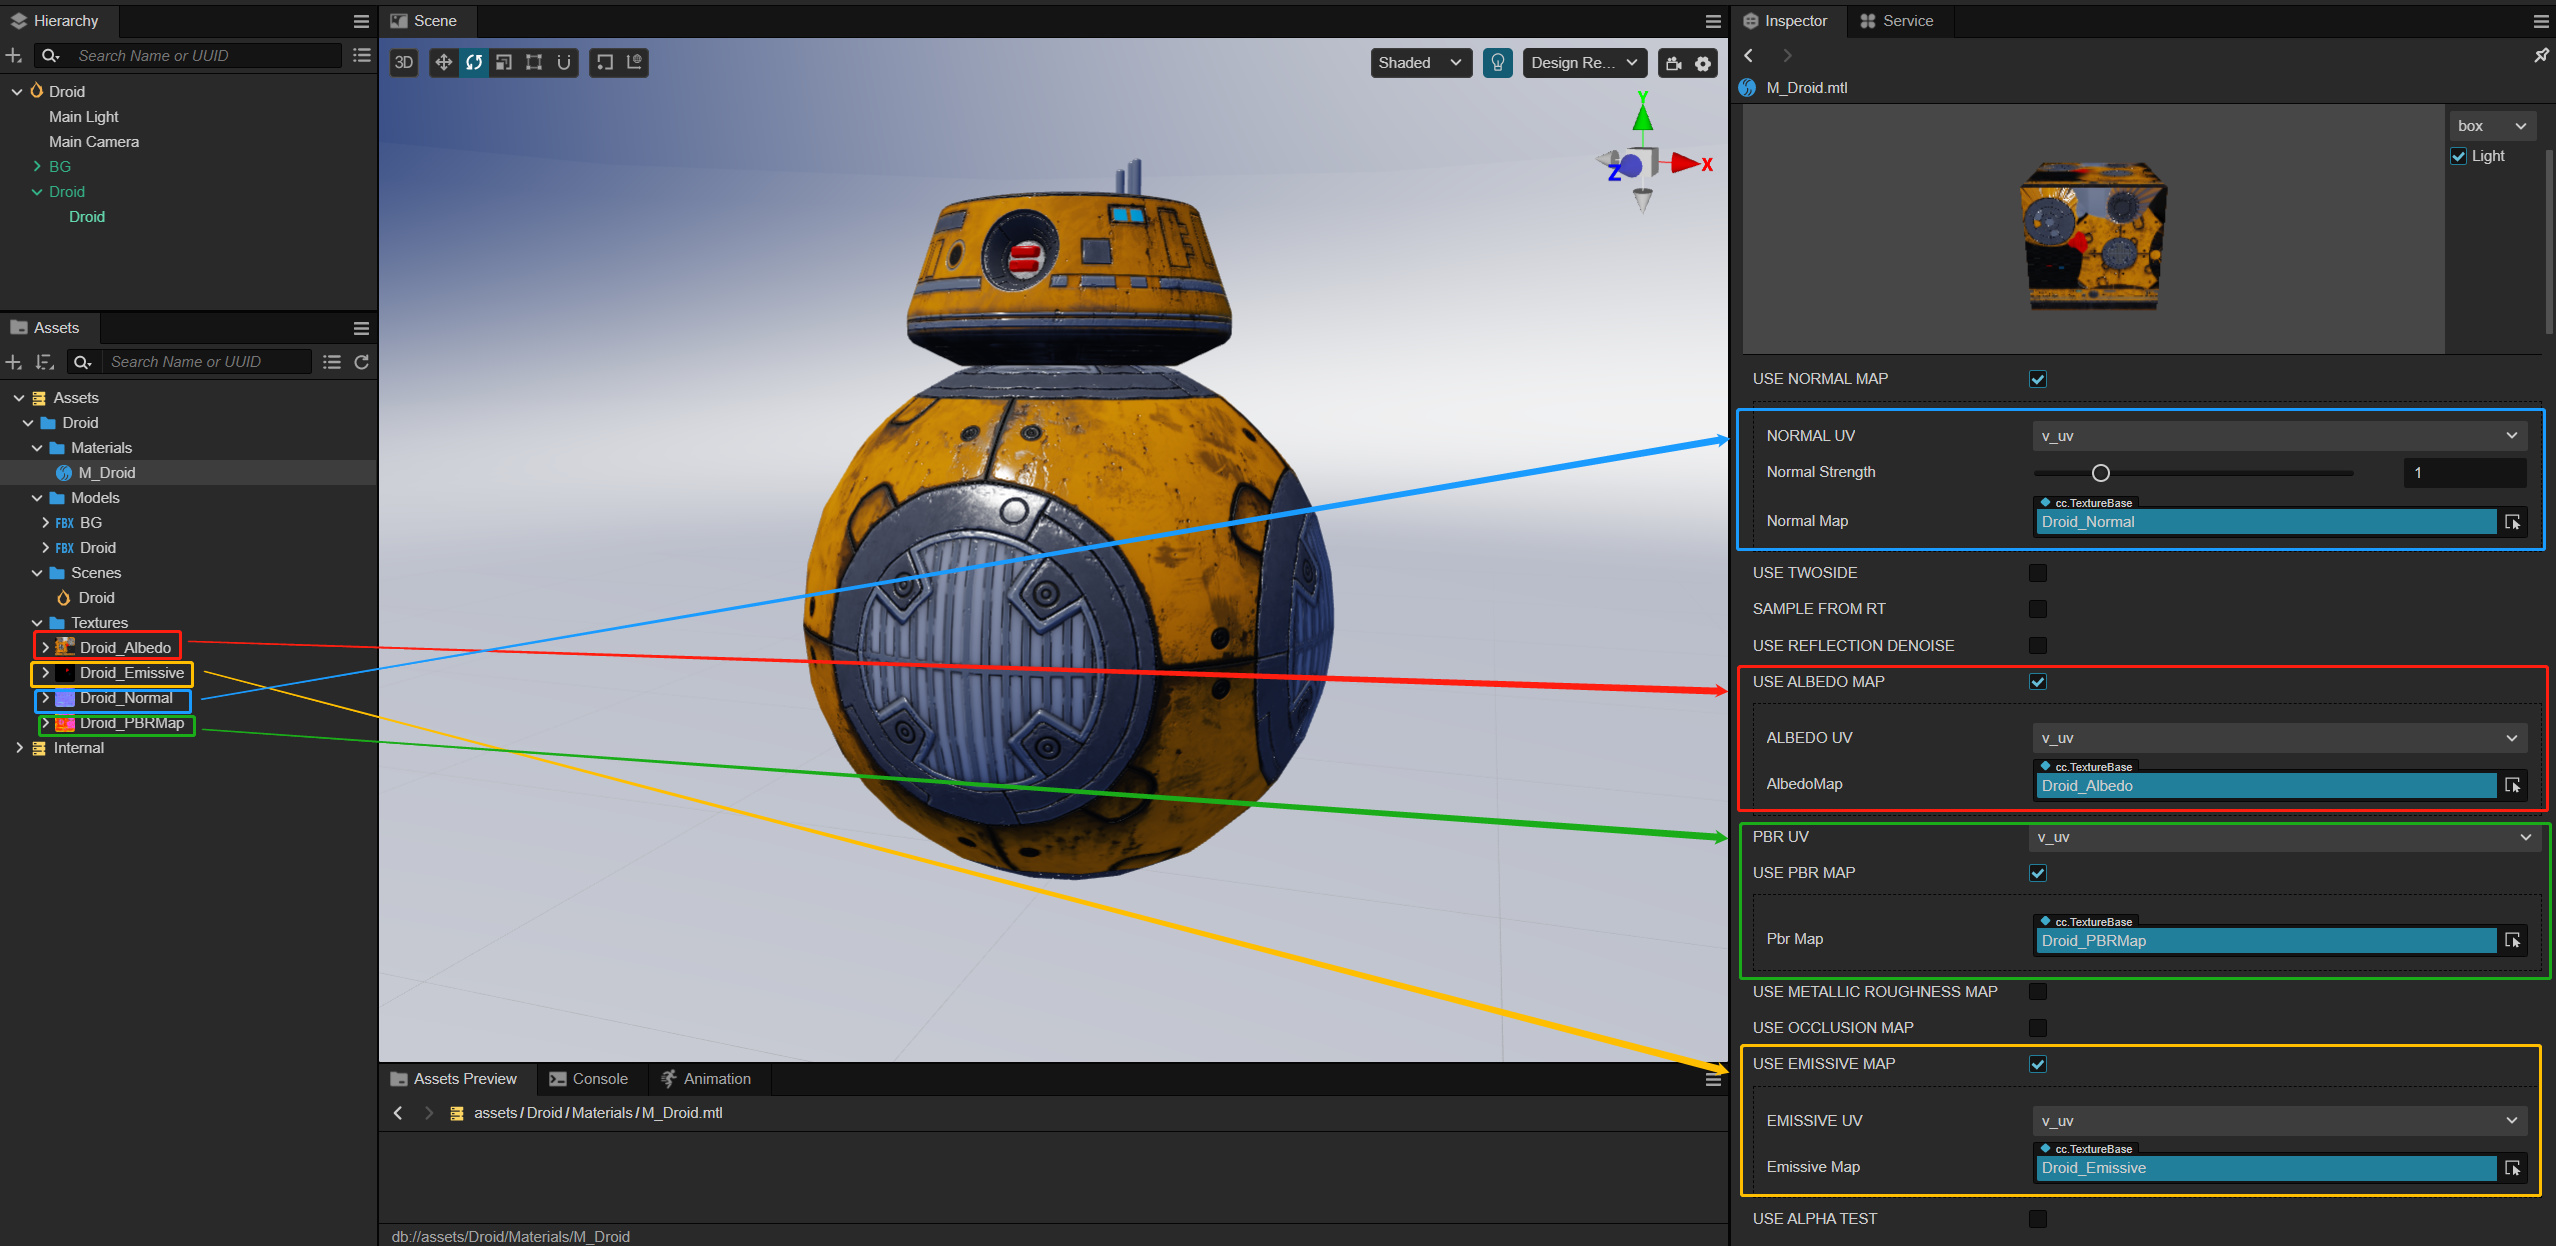The height and width of the screenshot is (1246, 2556).
Task: Select the Rect transform tool
Action: tap(534, 63)
